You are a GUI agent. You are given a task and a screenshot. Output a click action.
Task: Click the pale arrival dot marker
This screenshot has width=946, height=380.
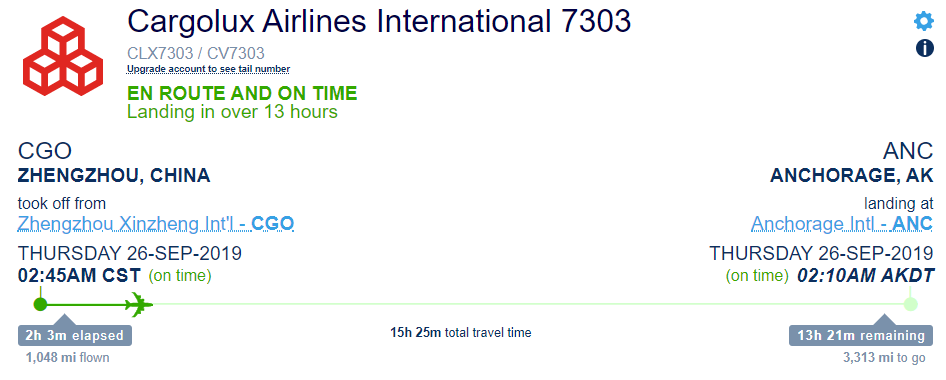[911, 304]
